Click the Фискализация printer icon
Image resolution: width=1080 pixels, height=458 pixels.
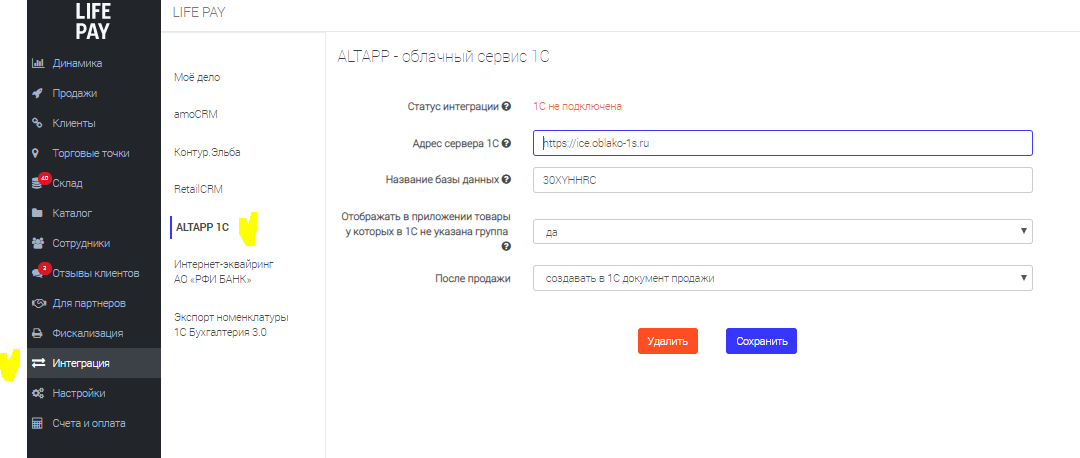coord(39,333)
